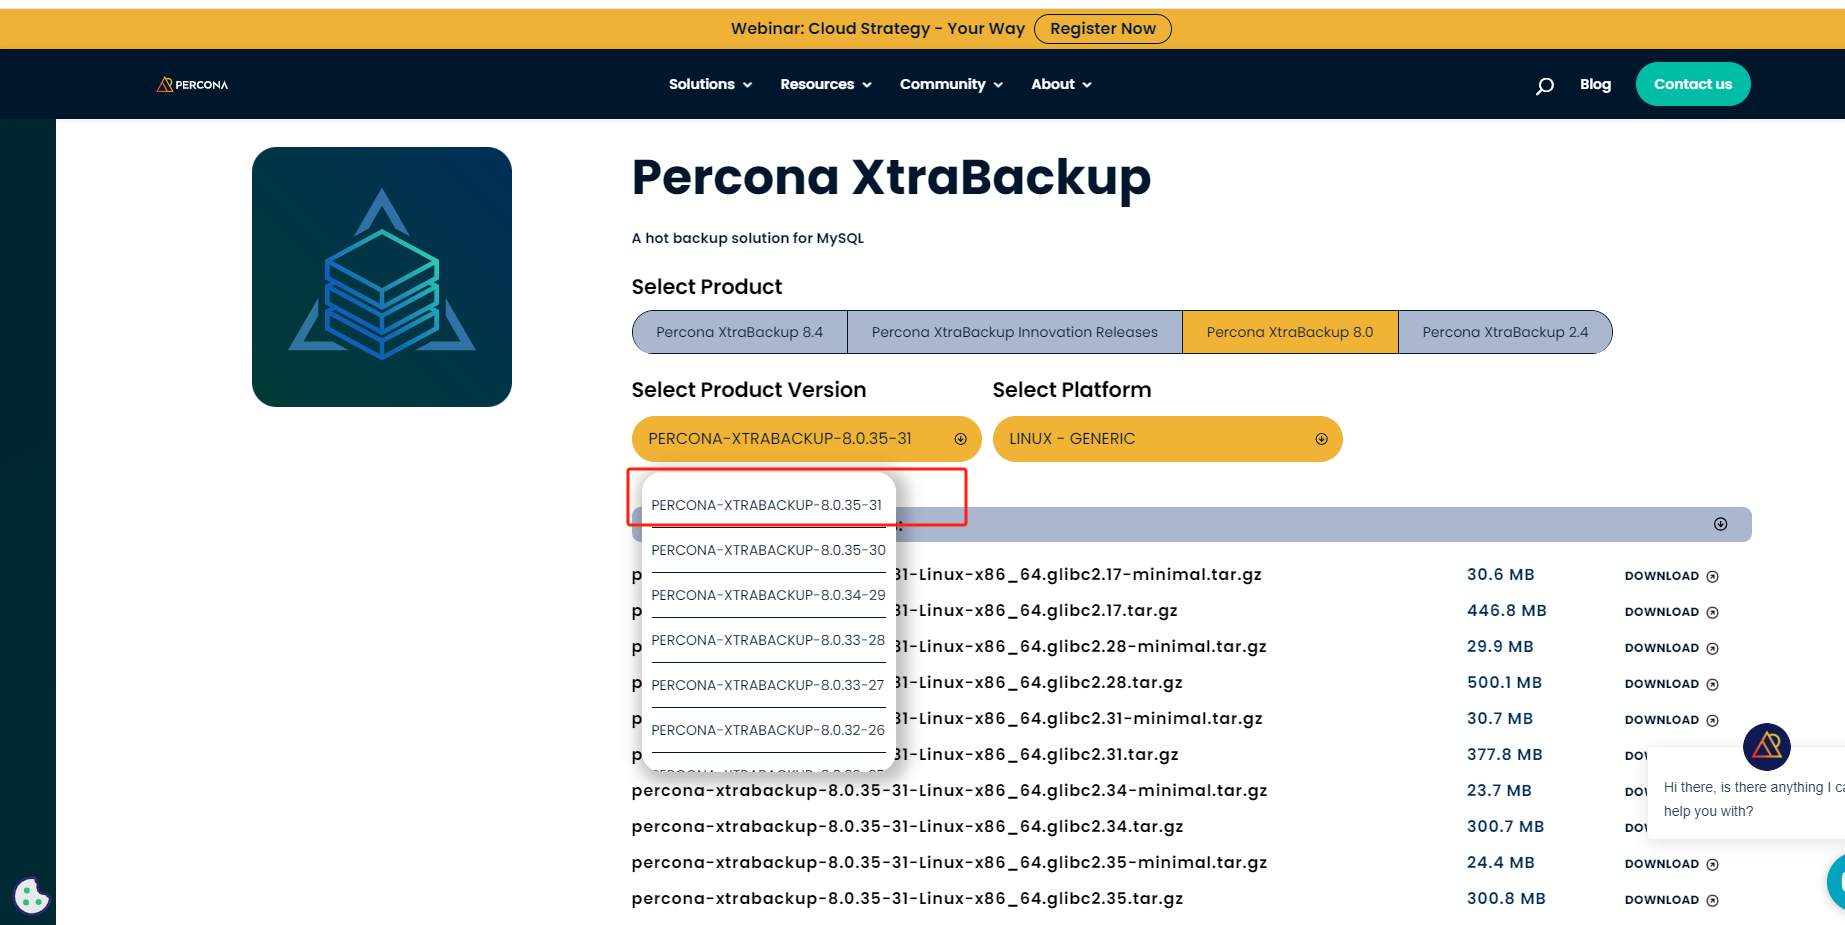This screenshot has height=925, width=1845.
Task: Click DOWNLOAD for glibc2.28.tar.gz 500.1 MB
Action: (1662, 684)
